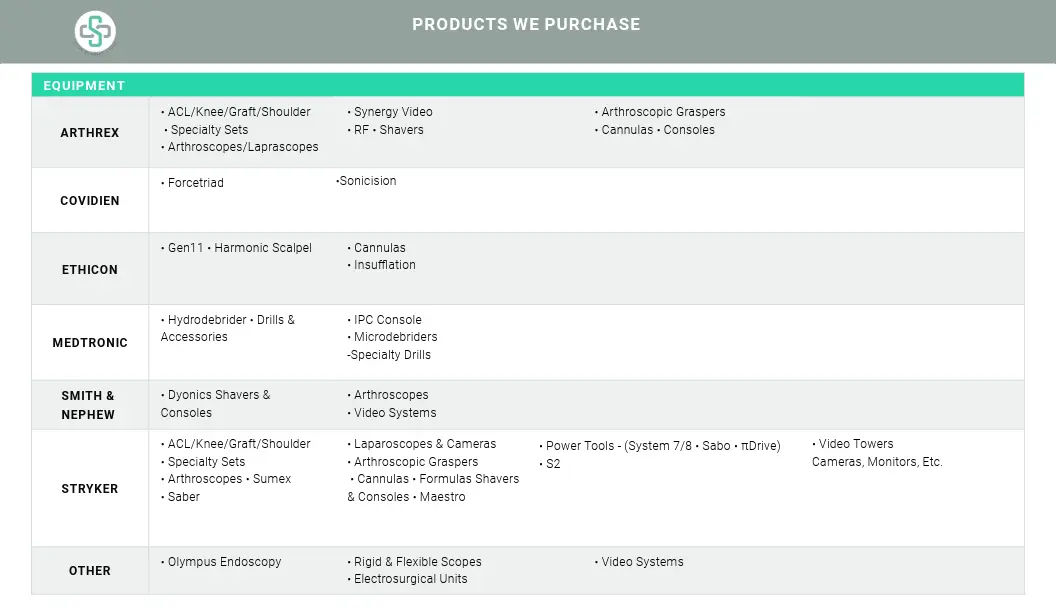Select the Medtronic row label

click(x=90, y=343)
